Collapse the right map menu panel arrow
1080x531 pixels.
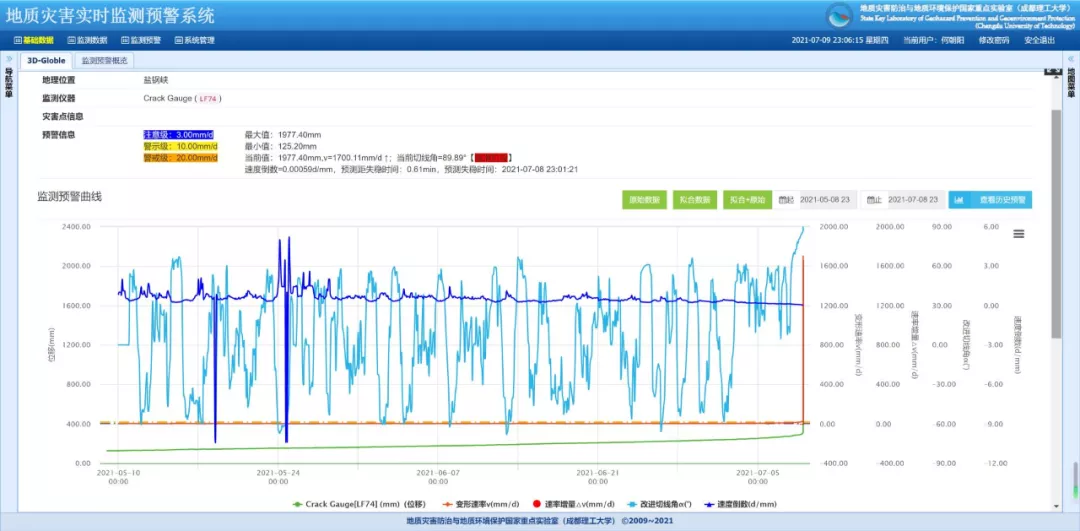point(1070,59)
